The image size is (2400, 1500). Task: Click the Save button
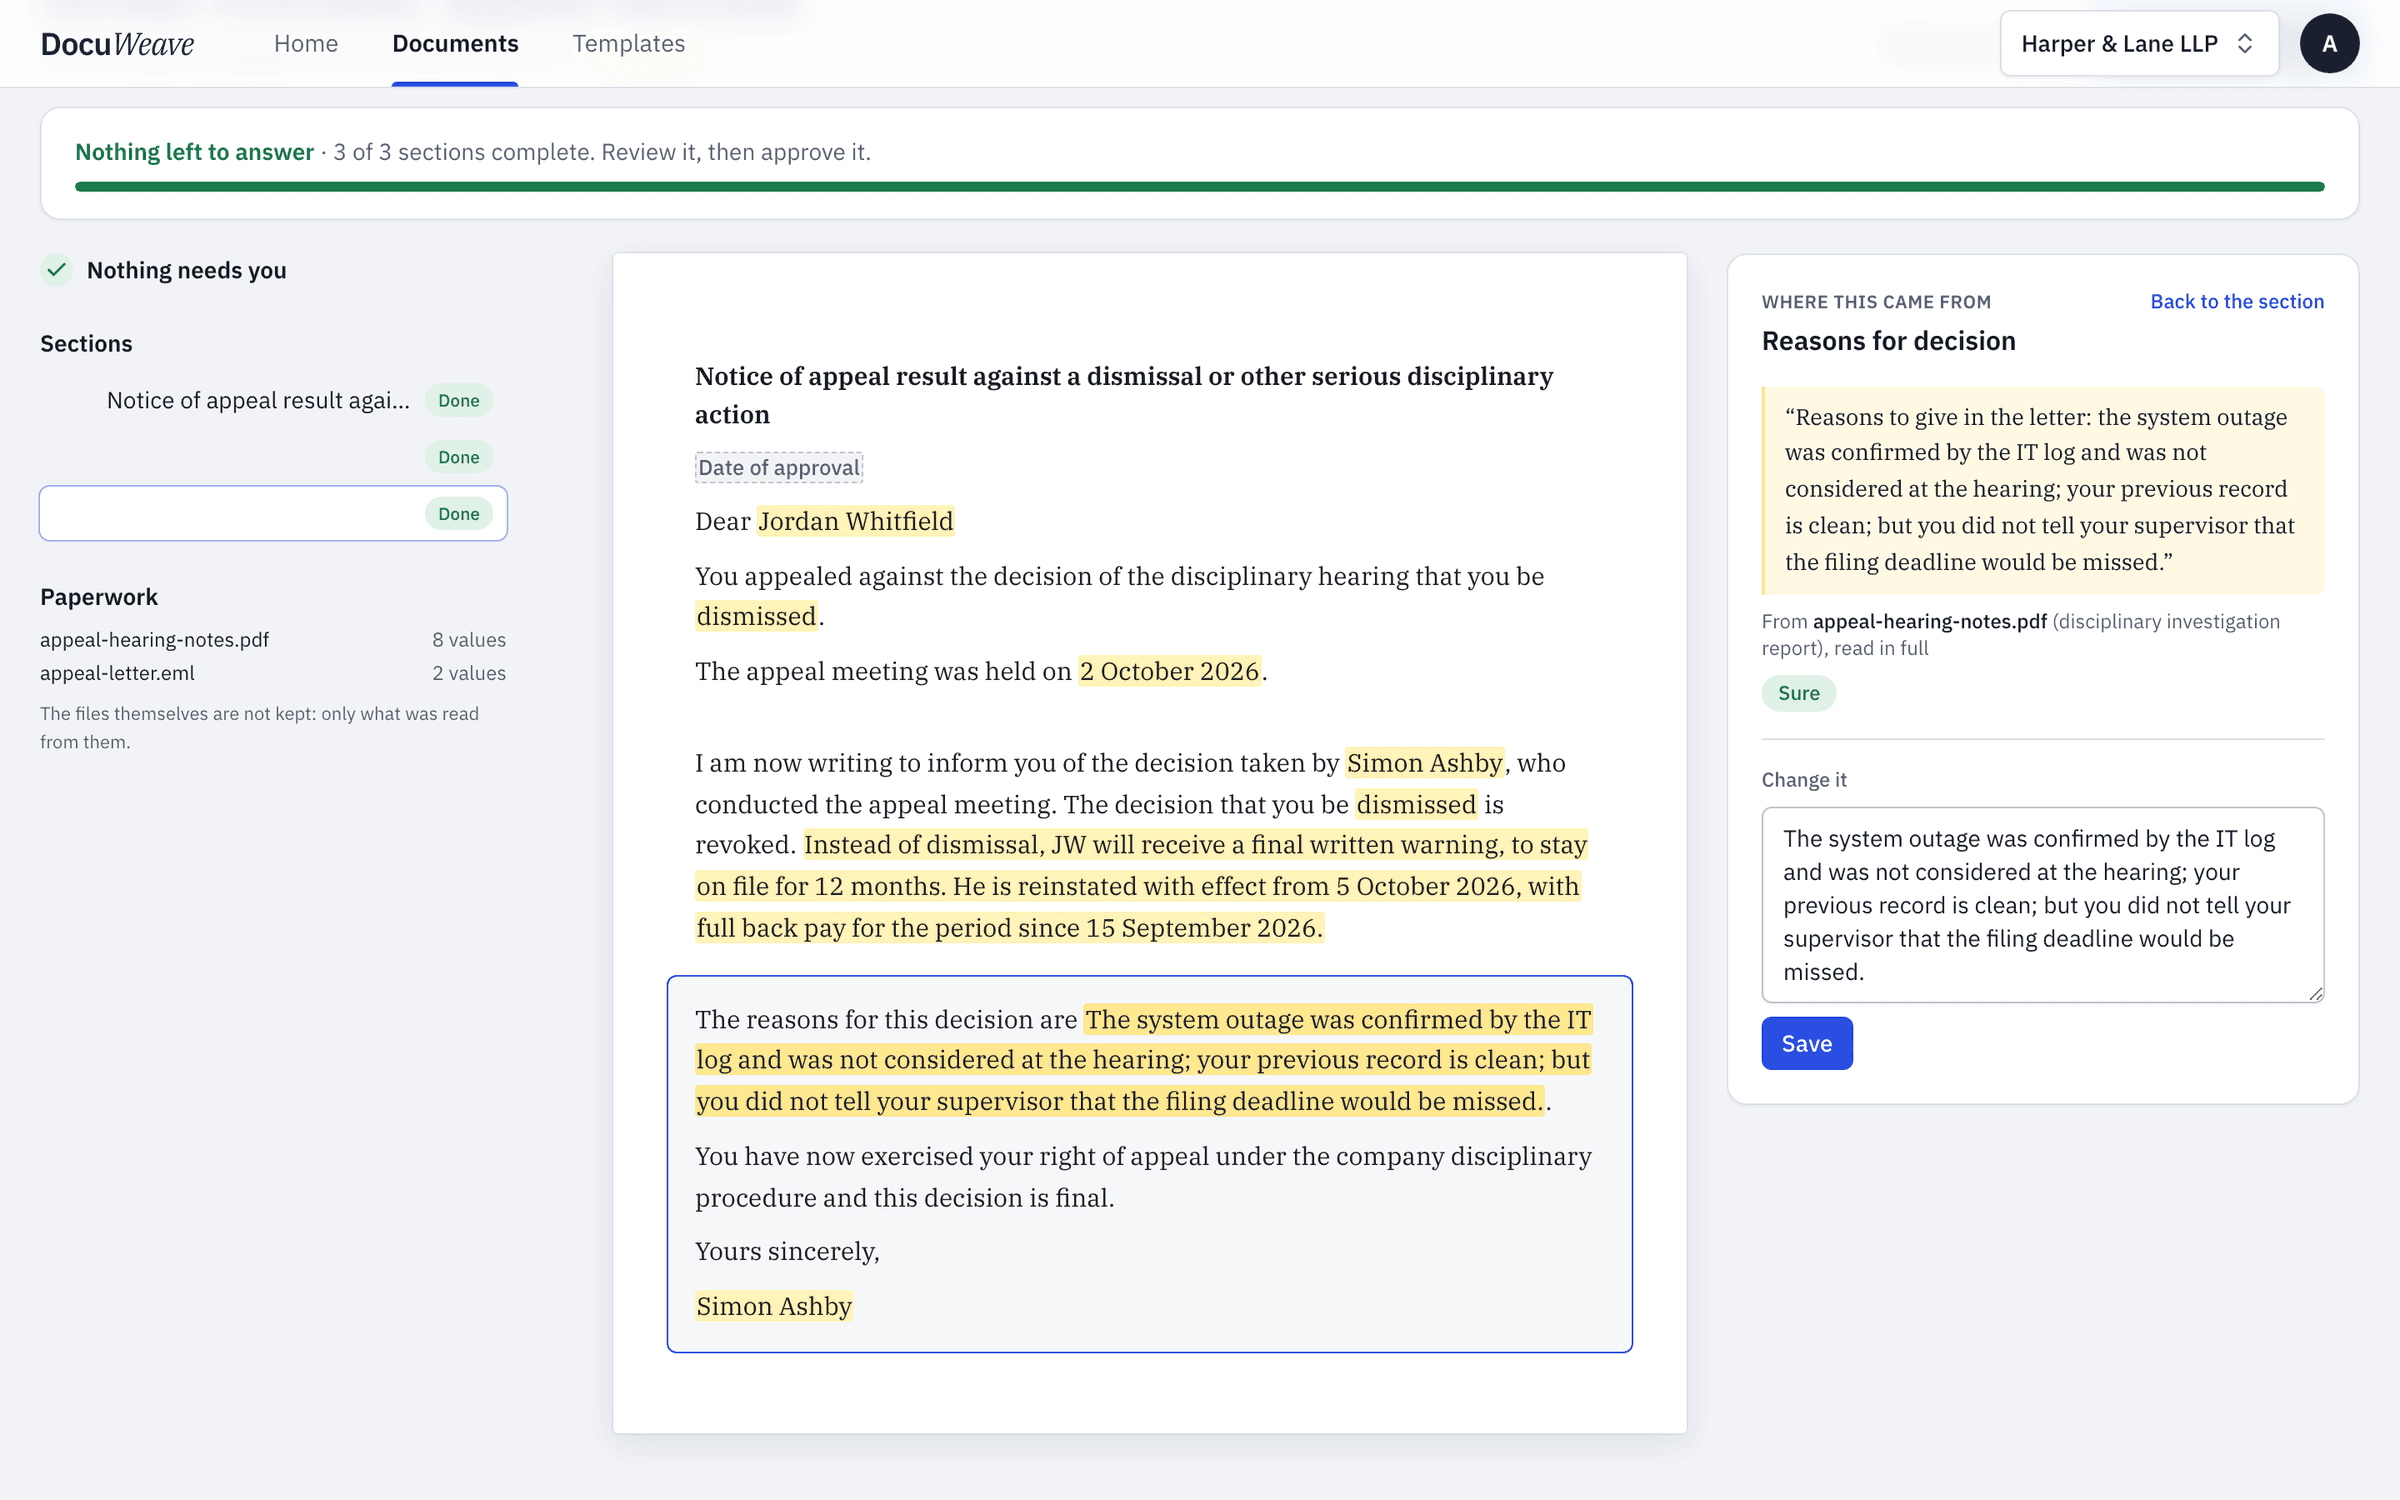click(1807, 1043)
